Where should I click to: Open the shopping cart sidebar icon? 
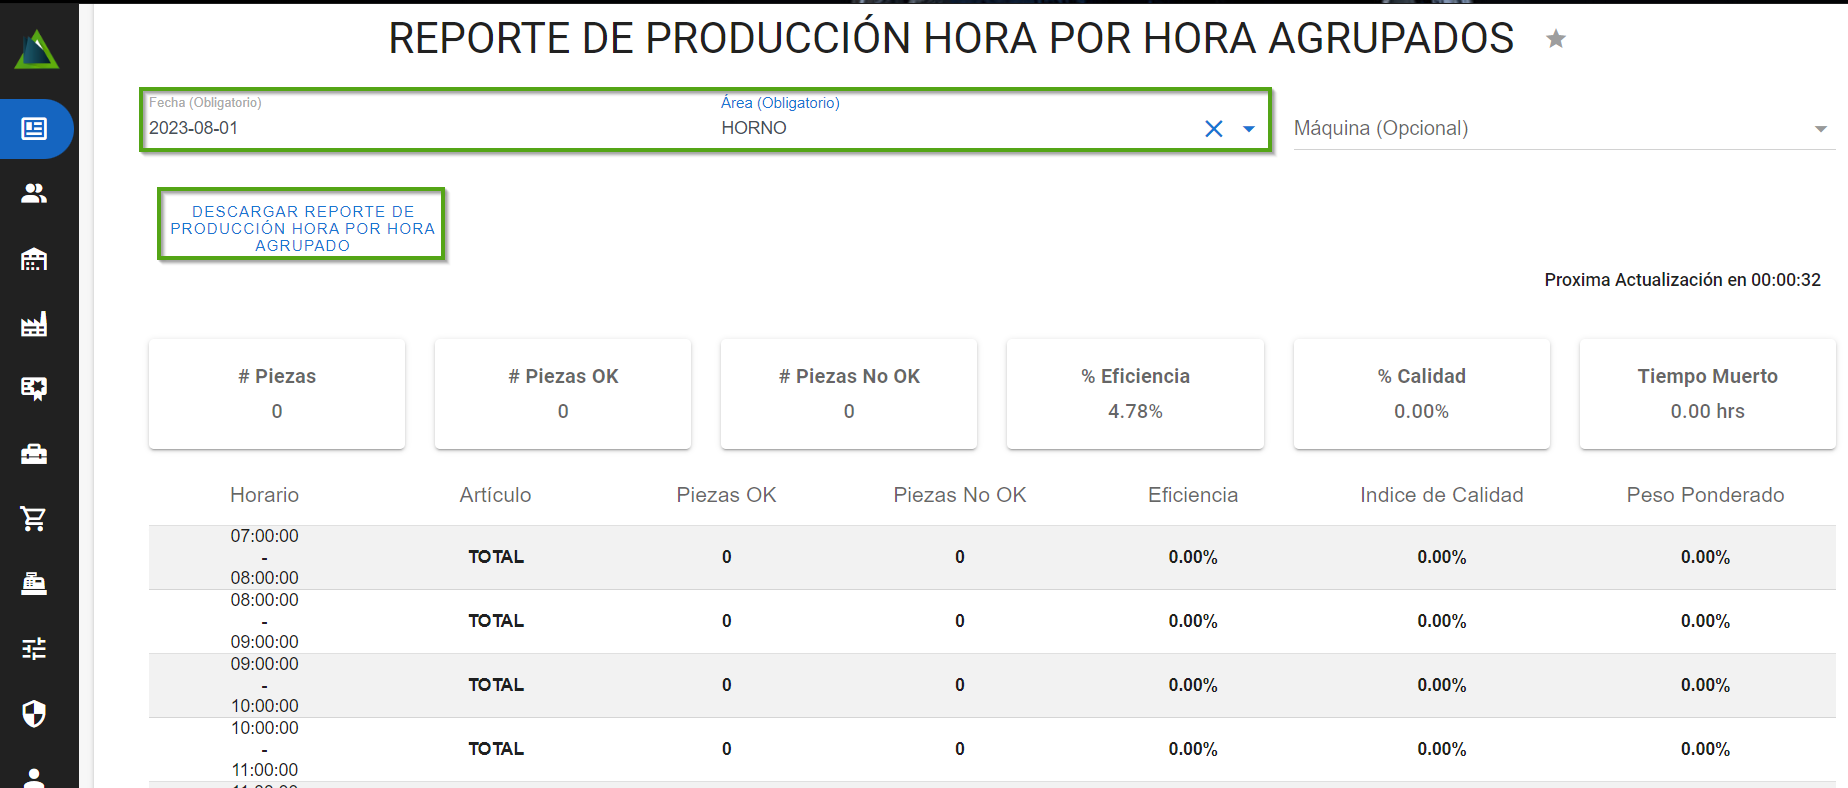coord(34,518)
